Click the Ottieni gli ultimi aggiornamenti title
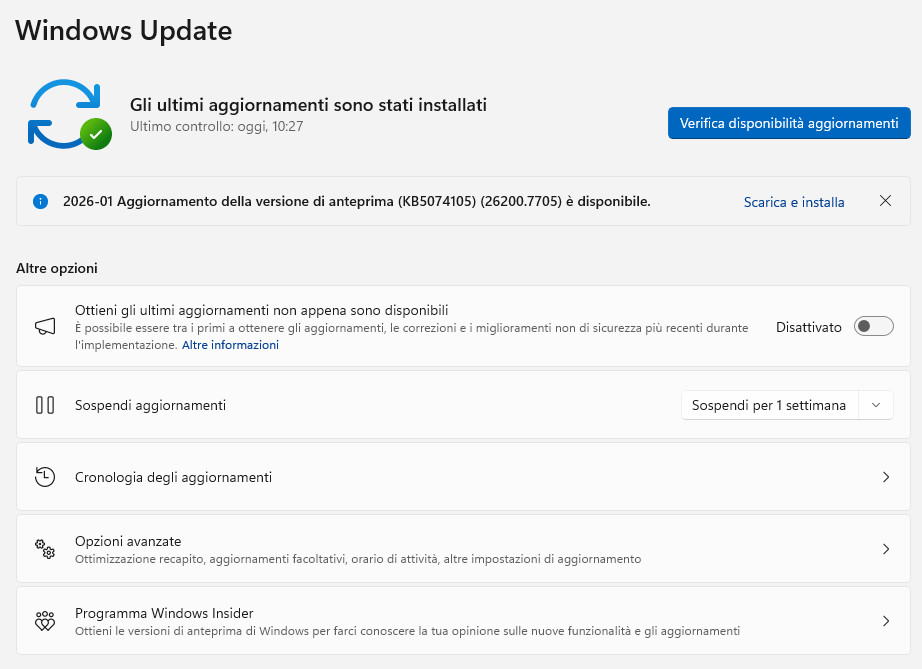The height and width of the screenshot is (669, 922). tap(262, 310)
